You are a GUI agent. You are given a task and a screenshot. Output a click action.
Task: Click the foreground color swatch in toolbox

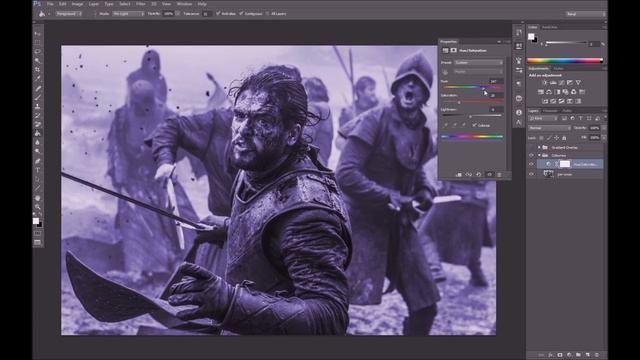coord(36,221)
